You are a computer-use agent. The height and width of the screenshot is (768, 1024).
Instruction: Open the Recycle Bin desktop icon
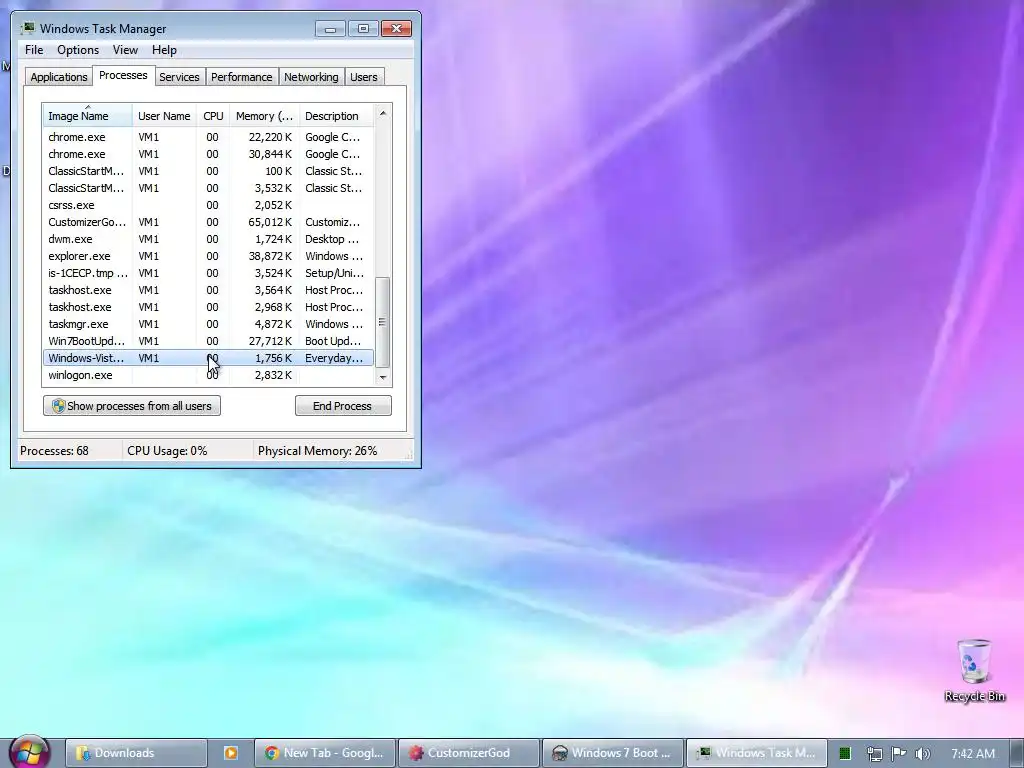click(x=974, y=670)
